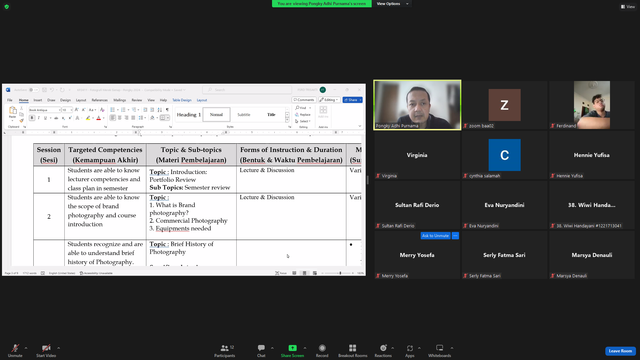640x360 pixels.
Task: Click the Start Video camera icon
Action: point(46,348)
